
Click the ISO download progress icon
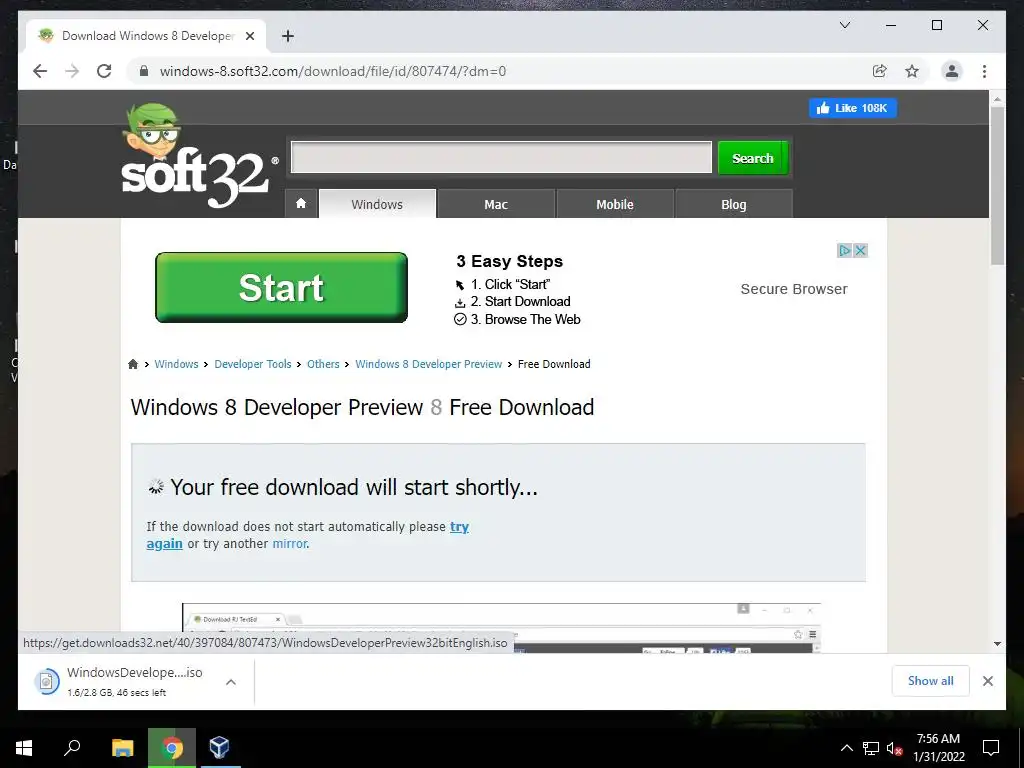(46, 682)
